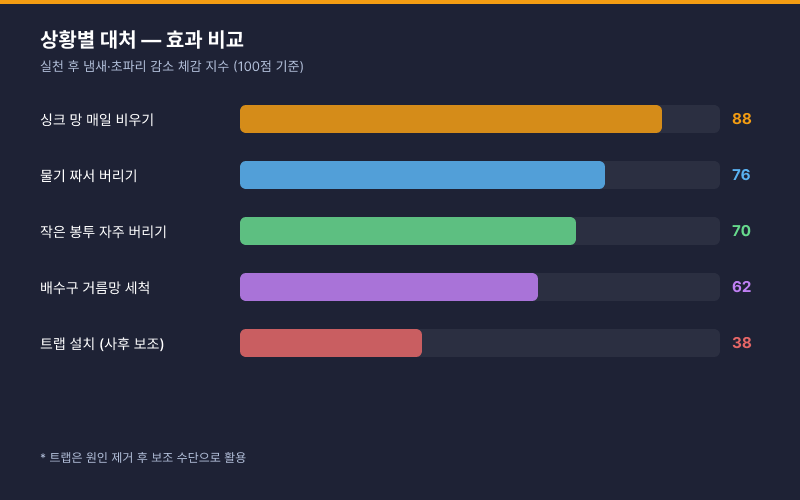Click the unfilled track after the orange bar
Screen dimensions: 800x500
click(691, 119)
